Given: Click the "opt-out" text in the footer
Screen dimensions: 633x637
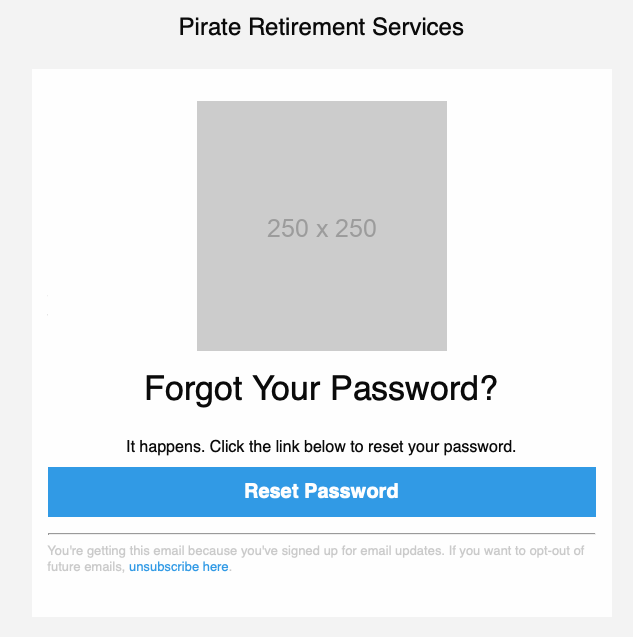Looking at the screenshot, I should pos(546,551).
